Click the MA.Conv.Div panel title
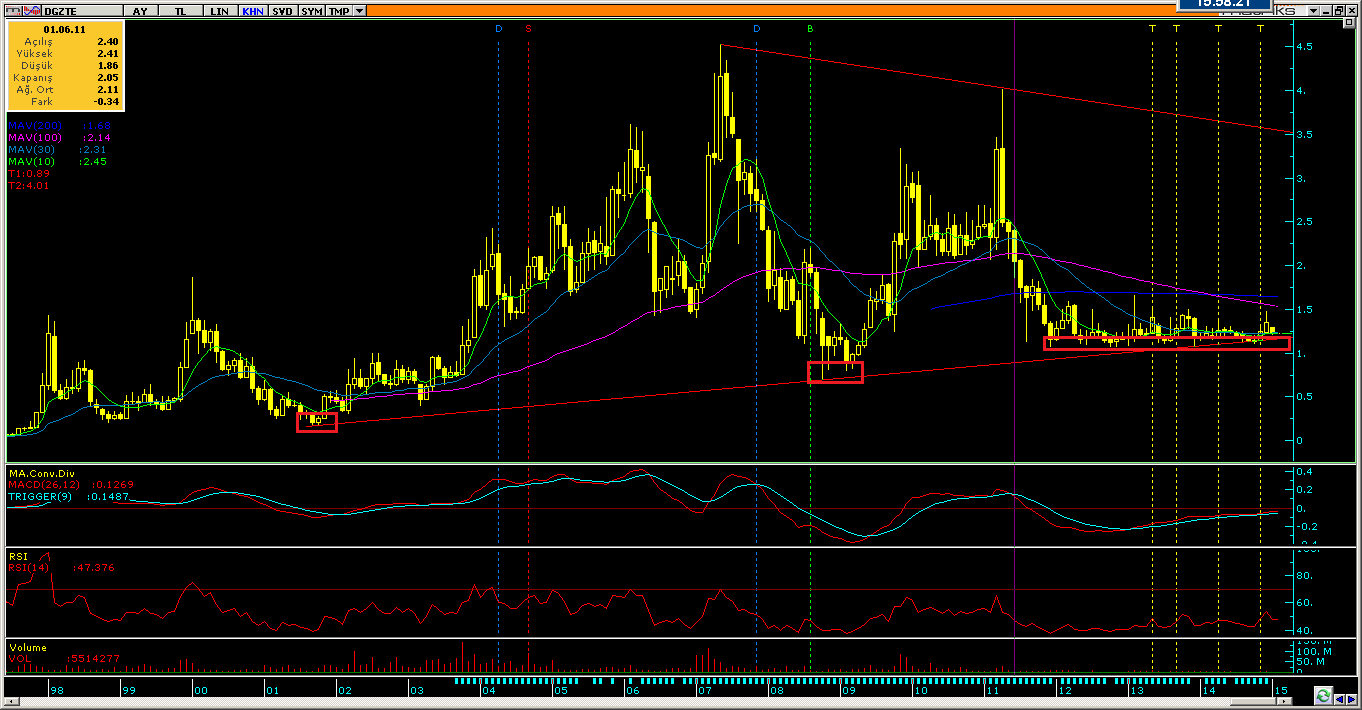 [42, 473]
